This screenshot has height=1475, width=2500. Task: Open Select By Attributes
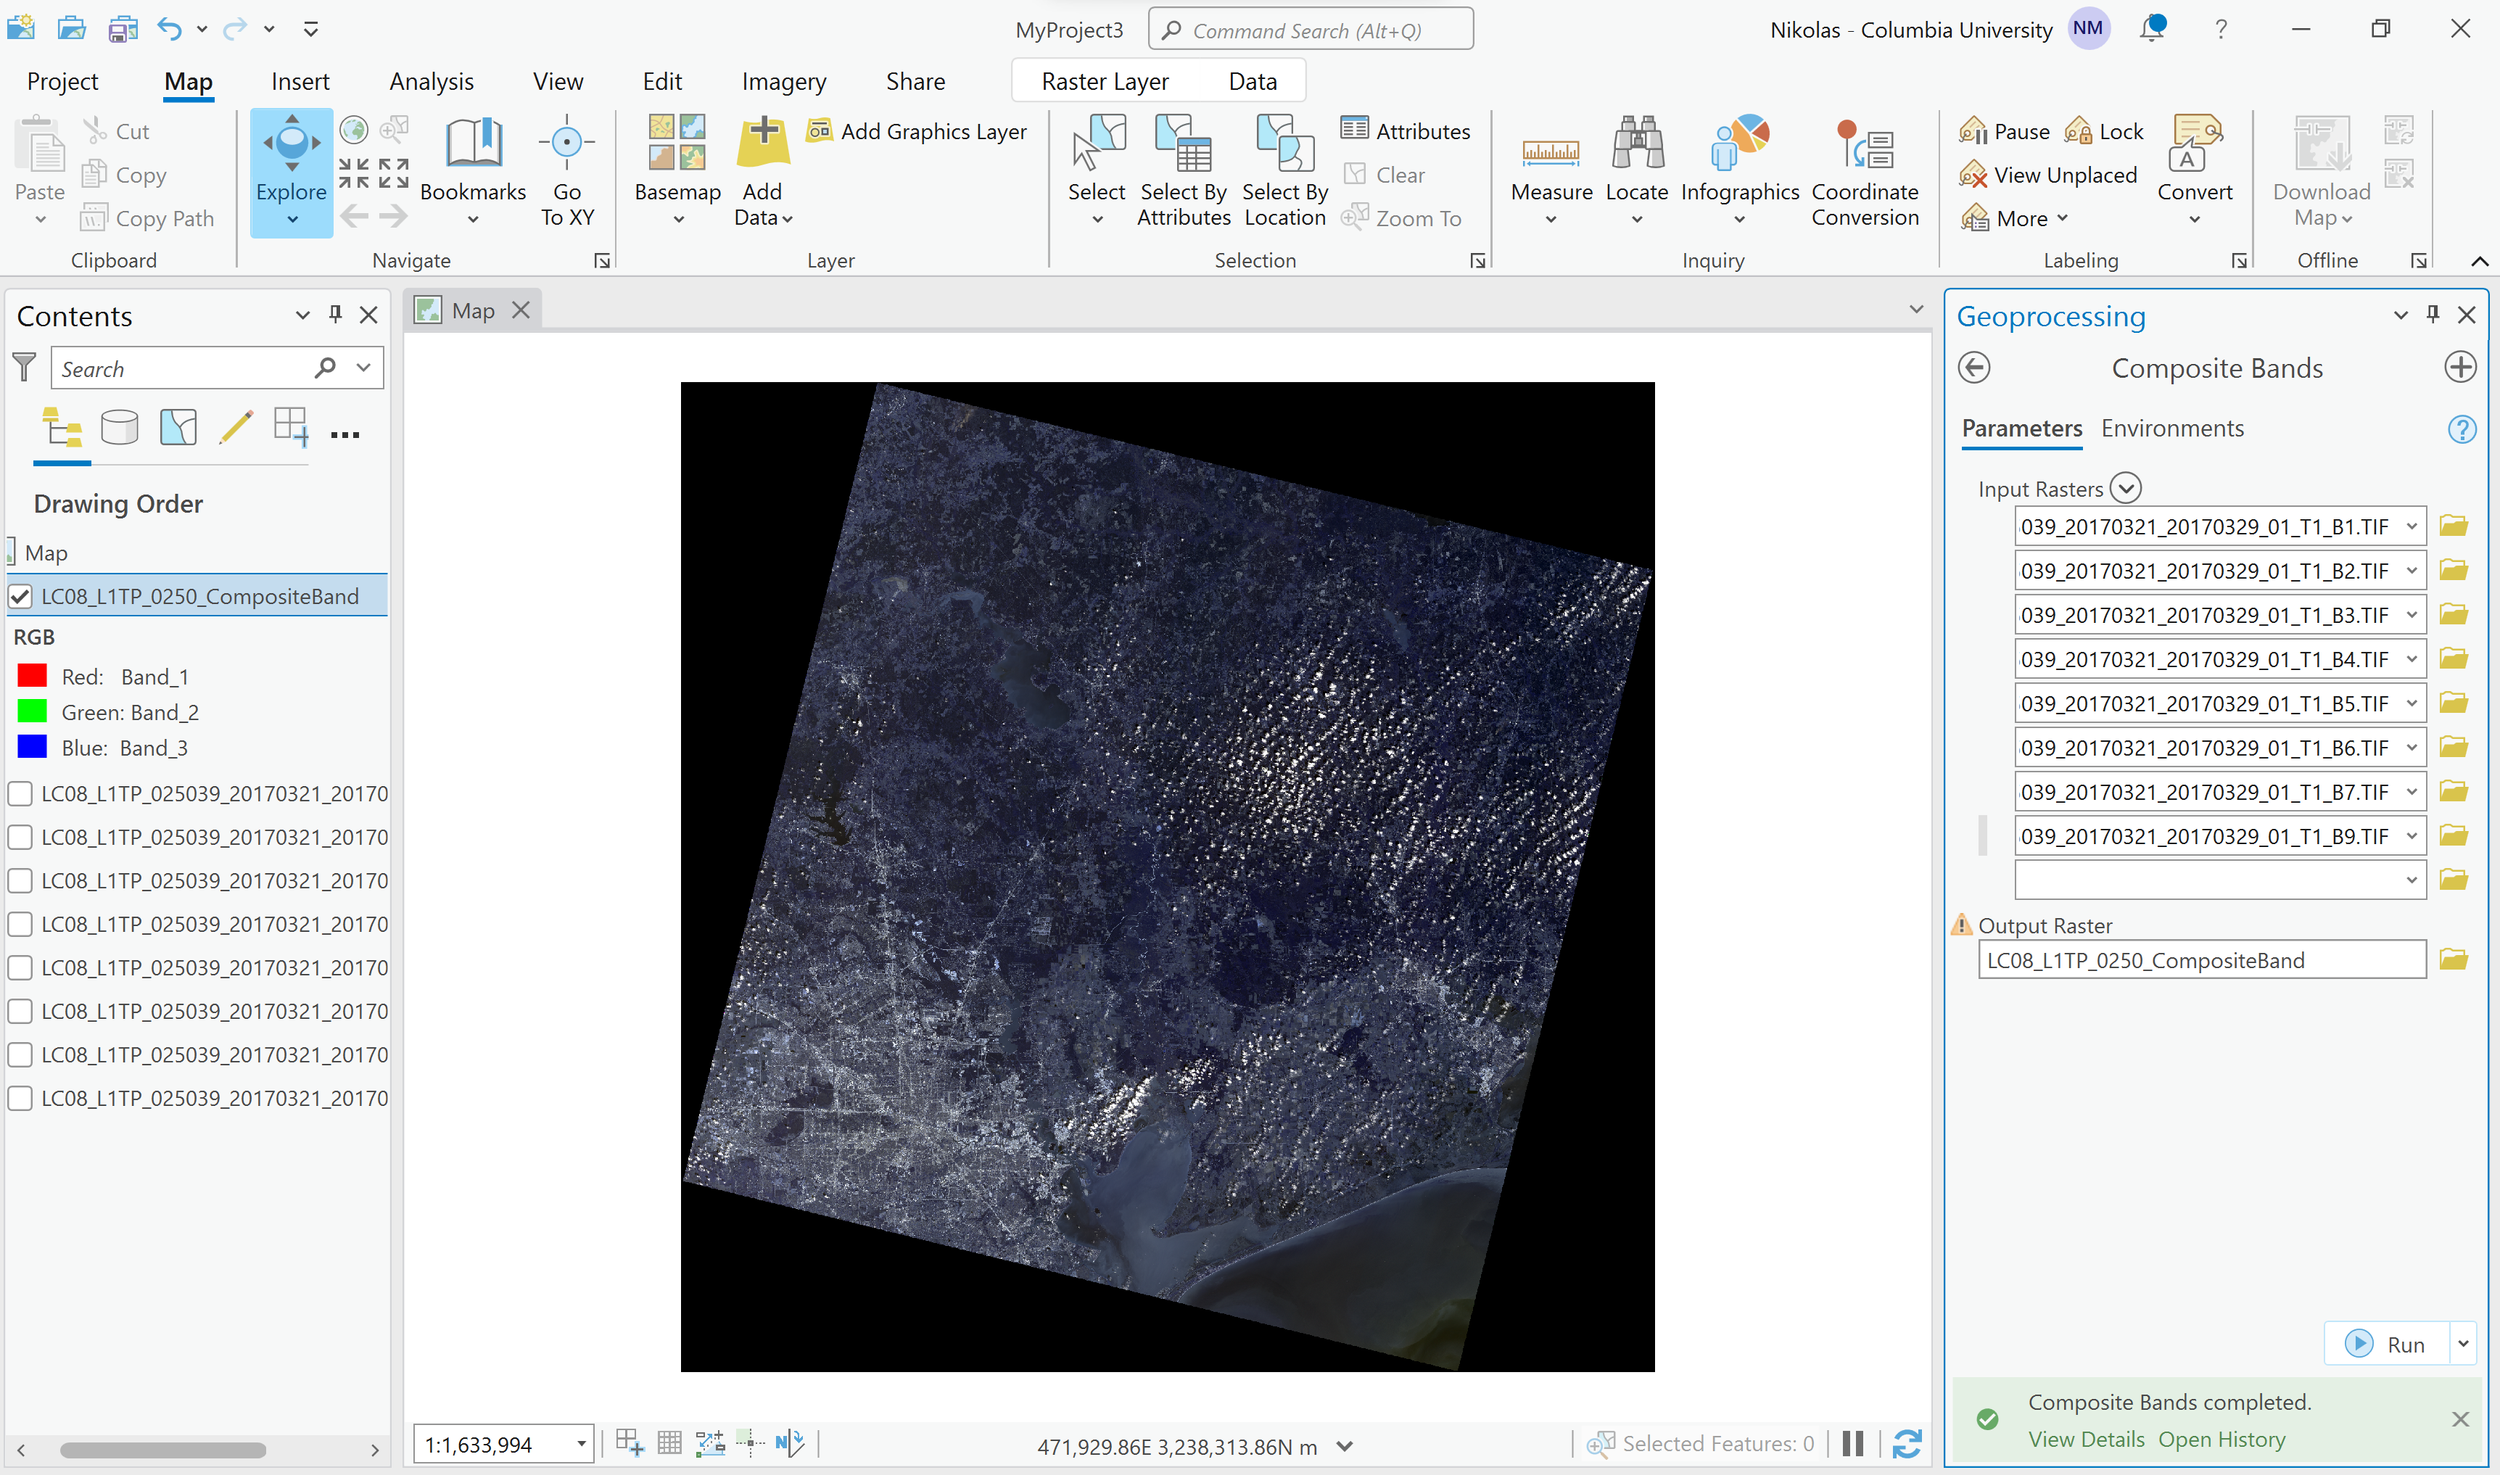[x=1183, y=172]
